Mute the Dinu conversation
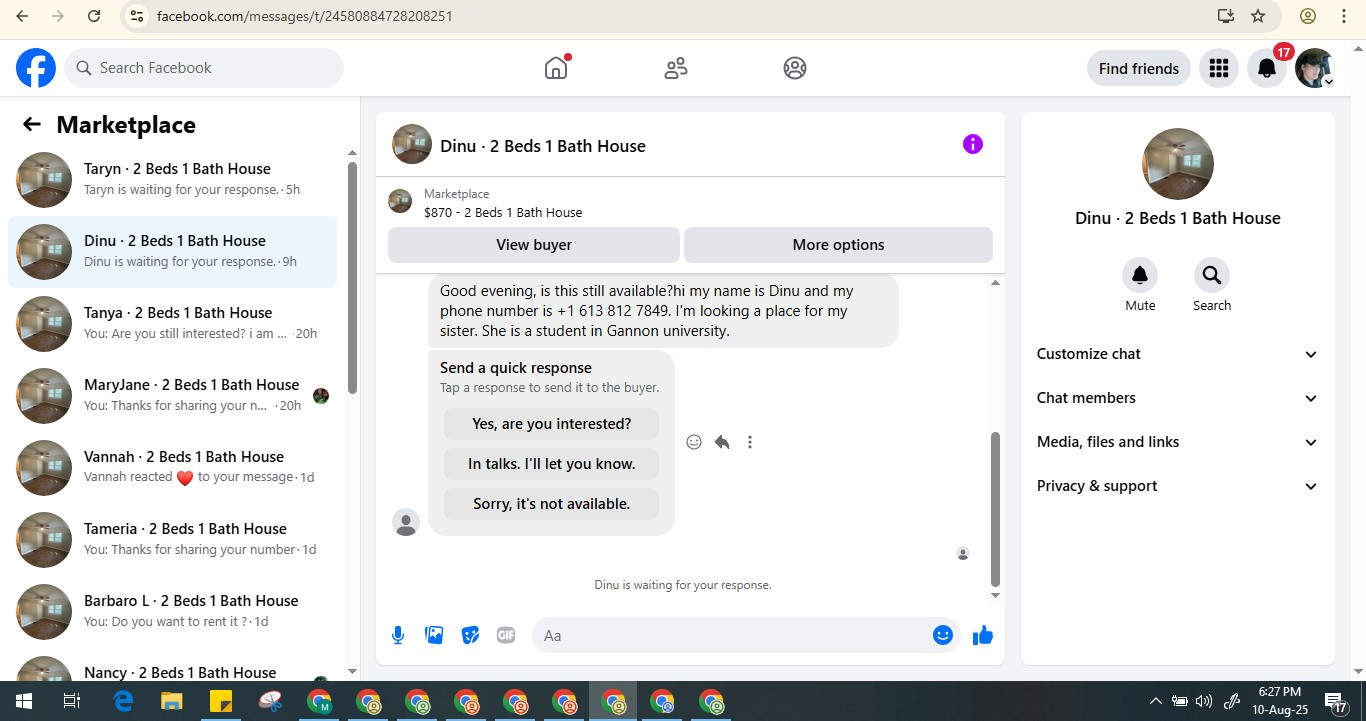This screenshot has height=721, width=1366. (1140, 275)
